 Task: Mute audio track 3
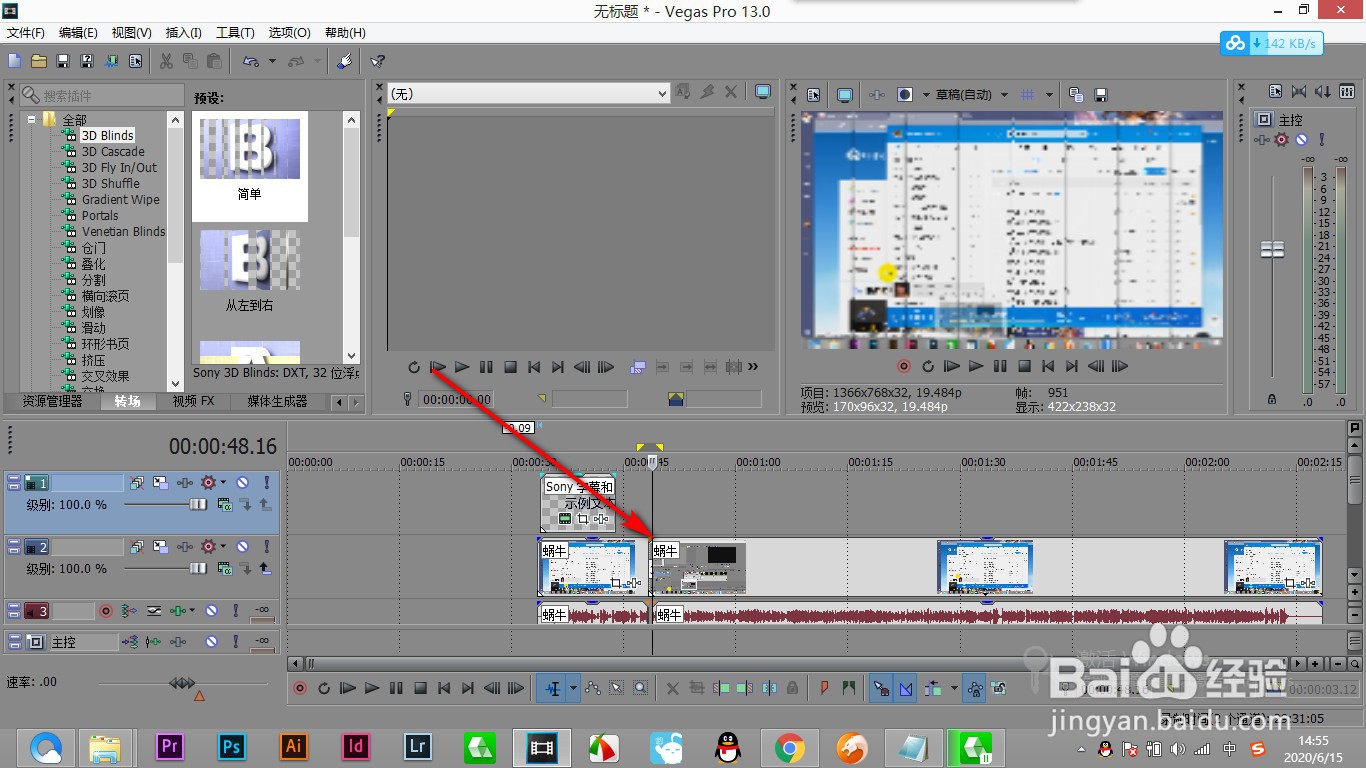click(x=211, y=610)
